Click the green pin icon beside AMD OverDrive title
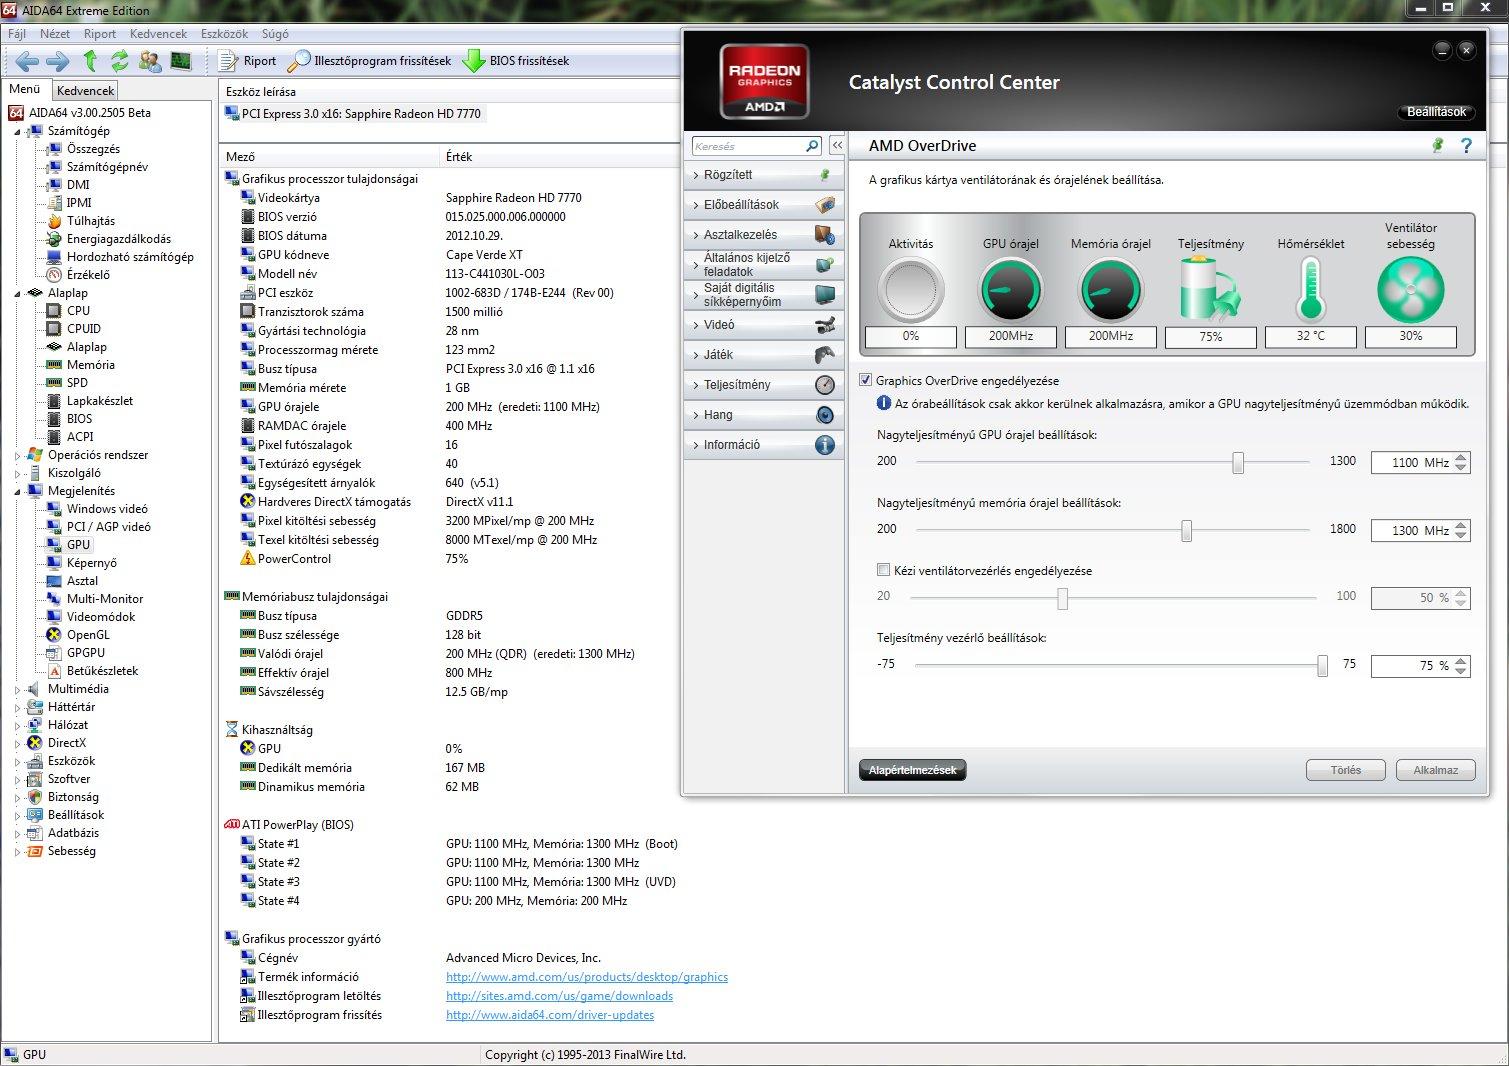The height and width of the screenshot is (1066, 1509). point(1438,145)
